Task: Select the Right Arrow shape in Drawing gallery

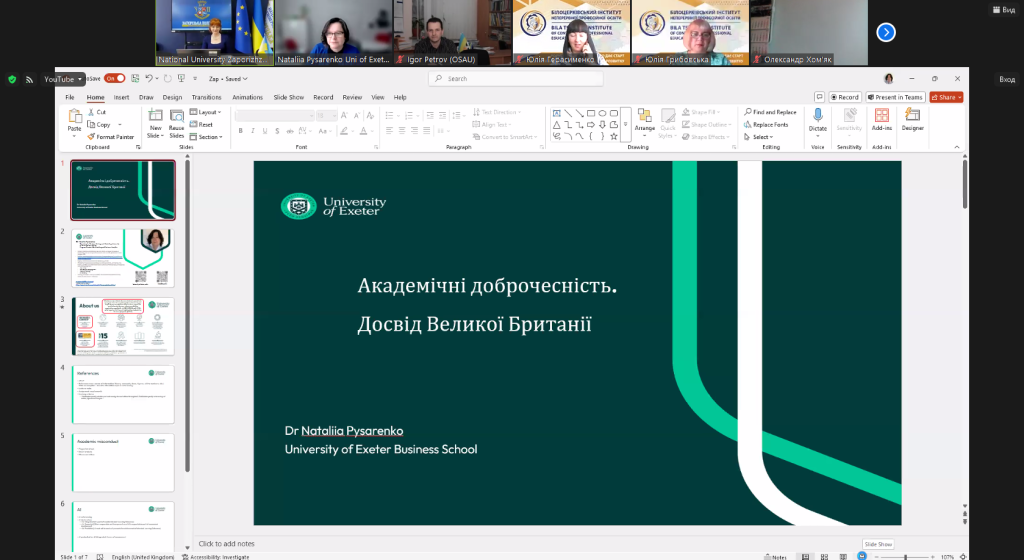Action: click(590, 125)
